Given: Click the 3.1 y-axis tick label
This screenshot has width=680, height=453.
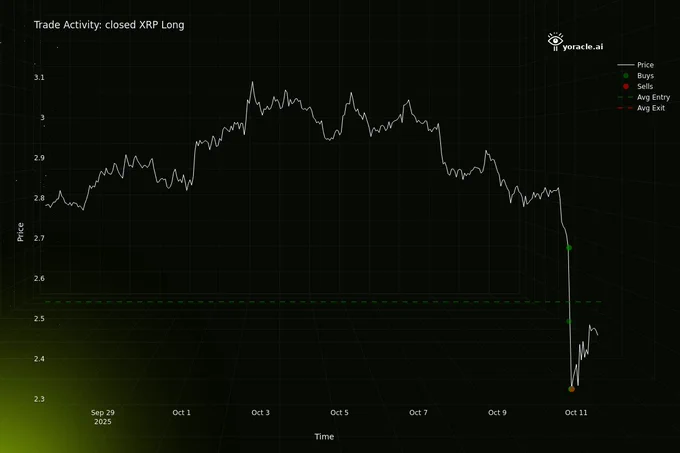Looking at the screenshot, I should pyautogui.click(x=39, y=77).
